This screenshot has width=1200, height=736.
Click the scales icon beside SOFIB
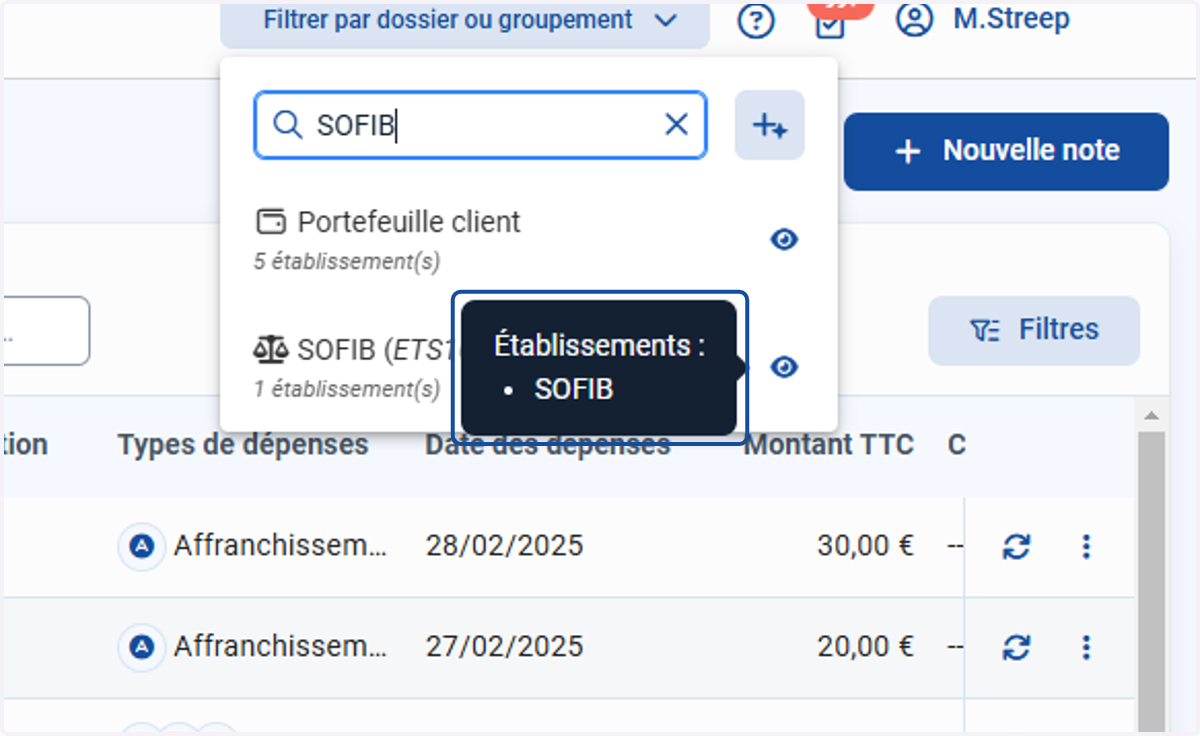click(270, 349)
